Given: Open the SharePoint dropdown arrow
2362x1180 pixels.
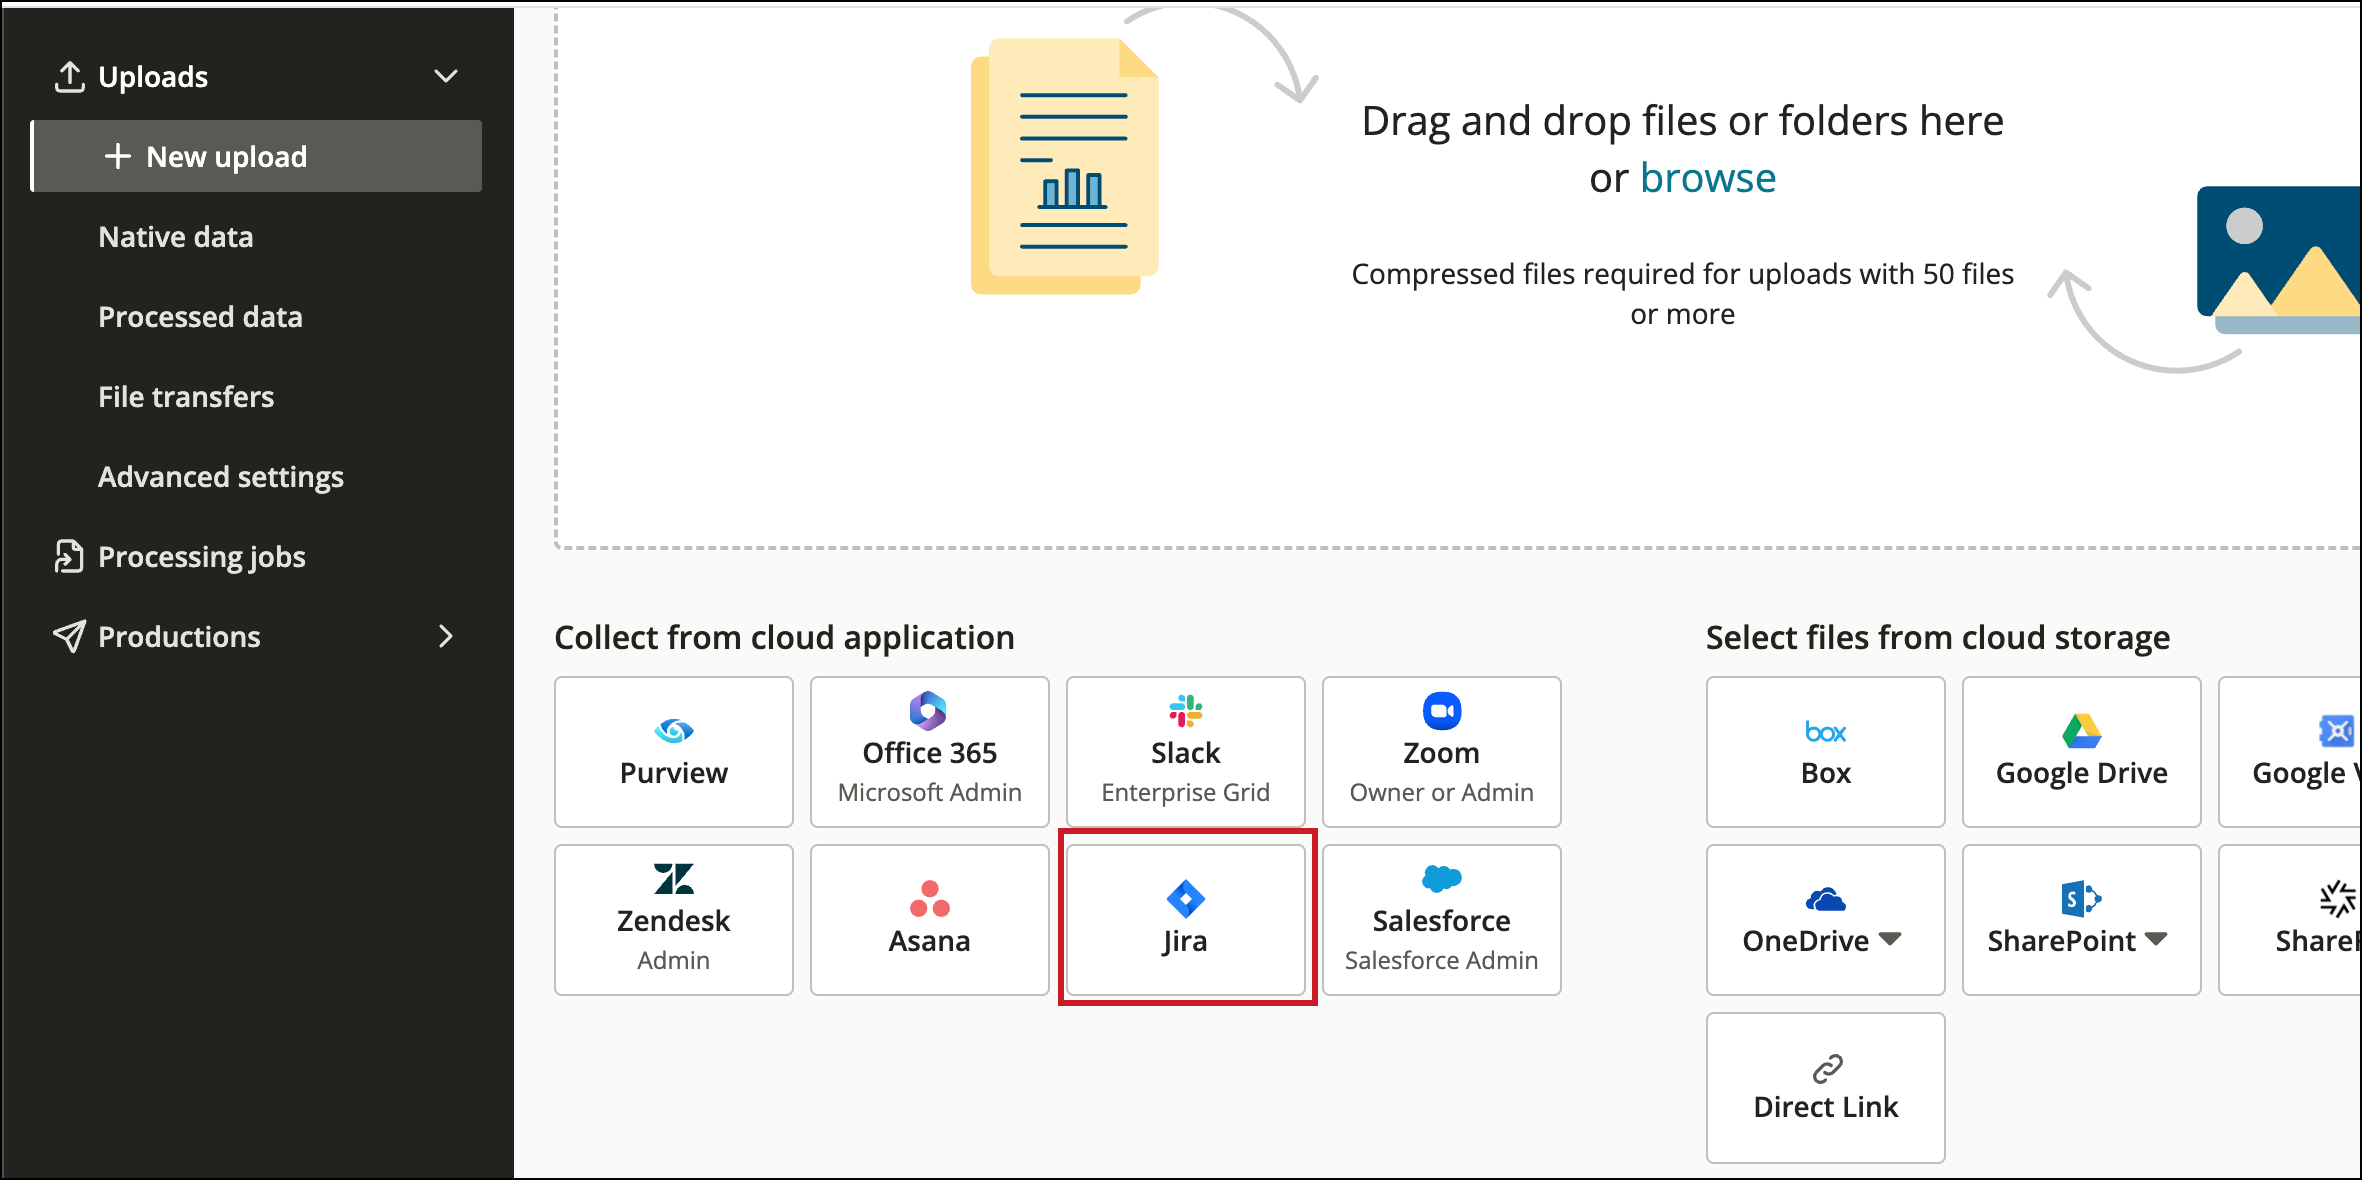Looking at the screenshot, I should pyautogui.click(x=2156, y=939).
